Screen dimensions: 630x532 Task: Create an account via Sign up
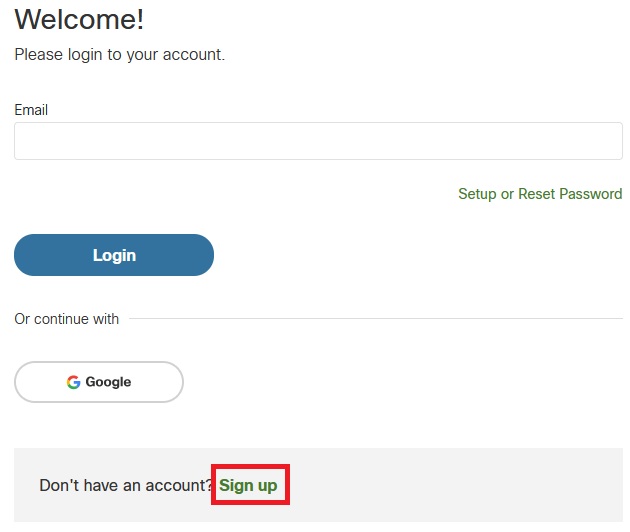click(x=248, y=485)
